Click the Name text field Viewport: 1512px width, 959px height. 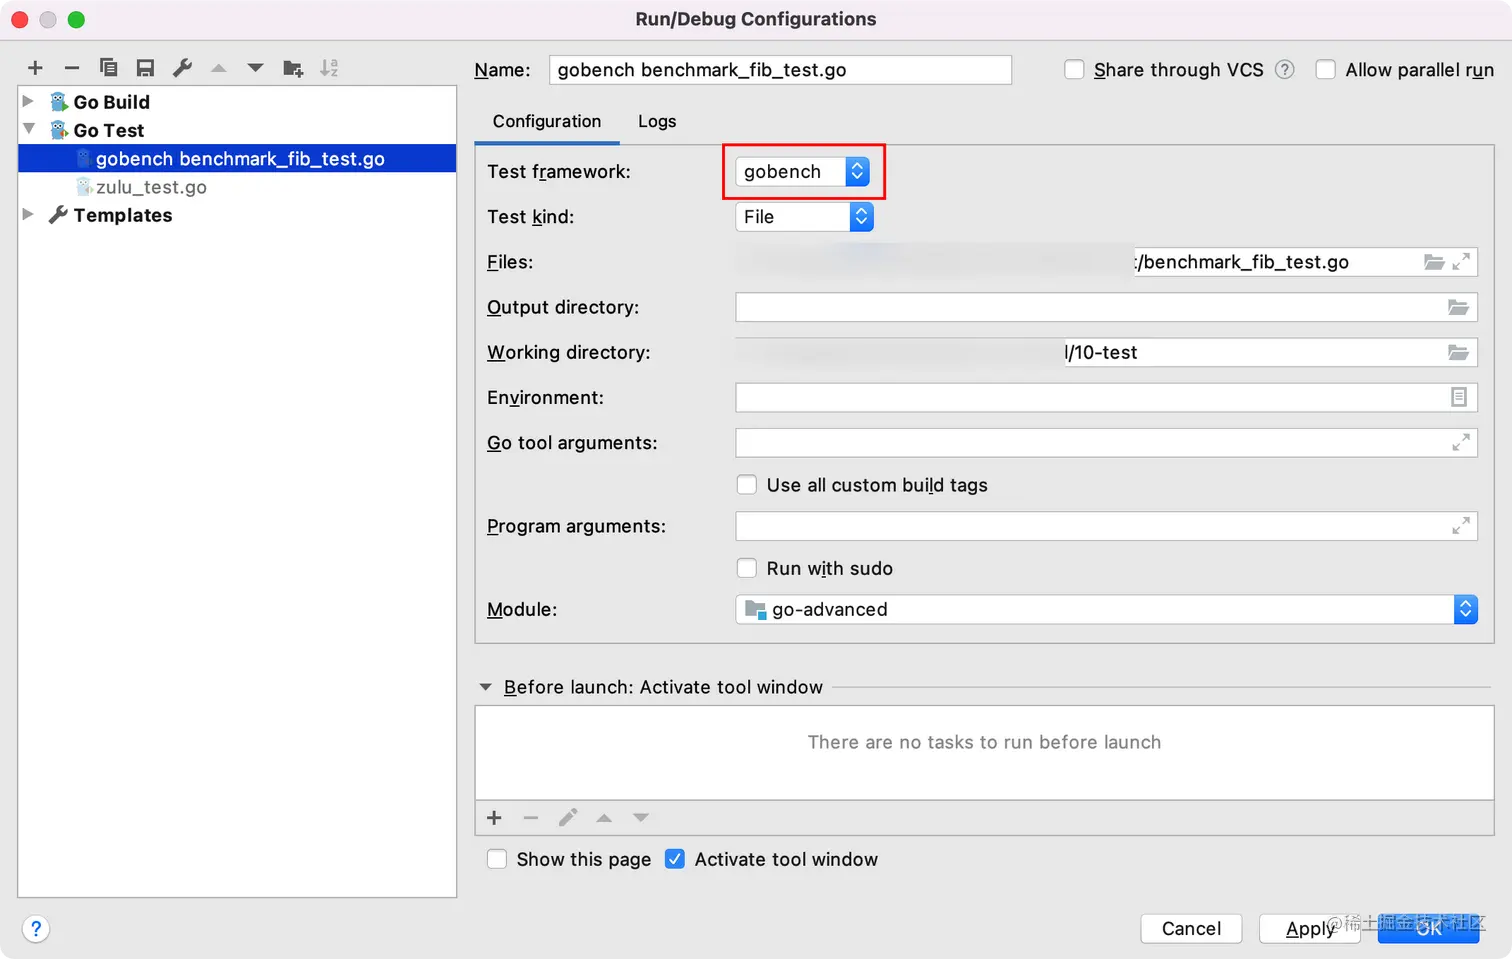click(780, 70)
